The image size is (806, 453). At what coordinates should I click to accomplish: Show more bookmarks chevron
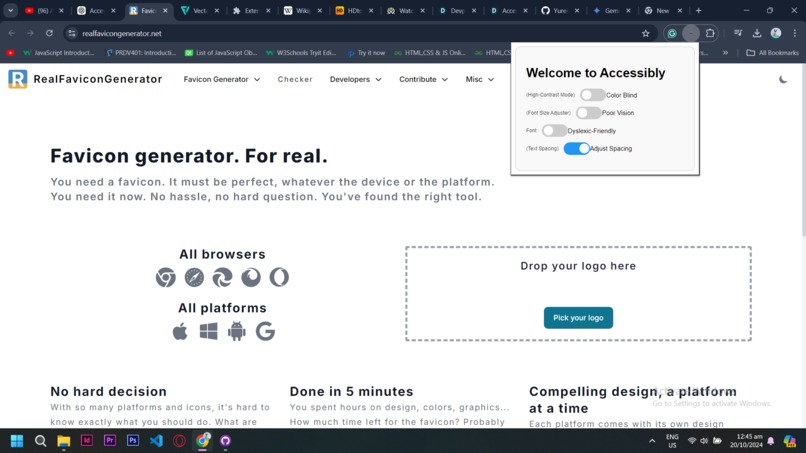click(x=725, y=52)
